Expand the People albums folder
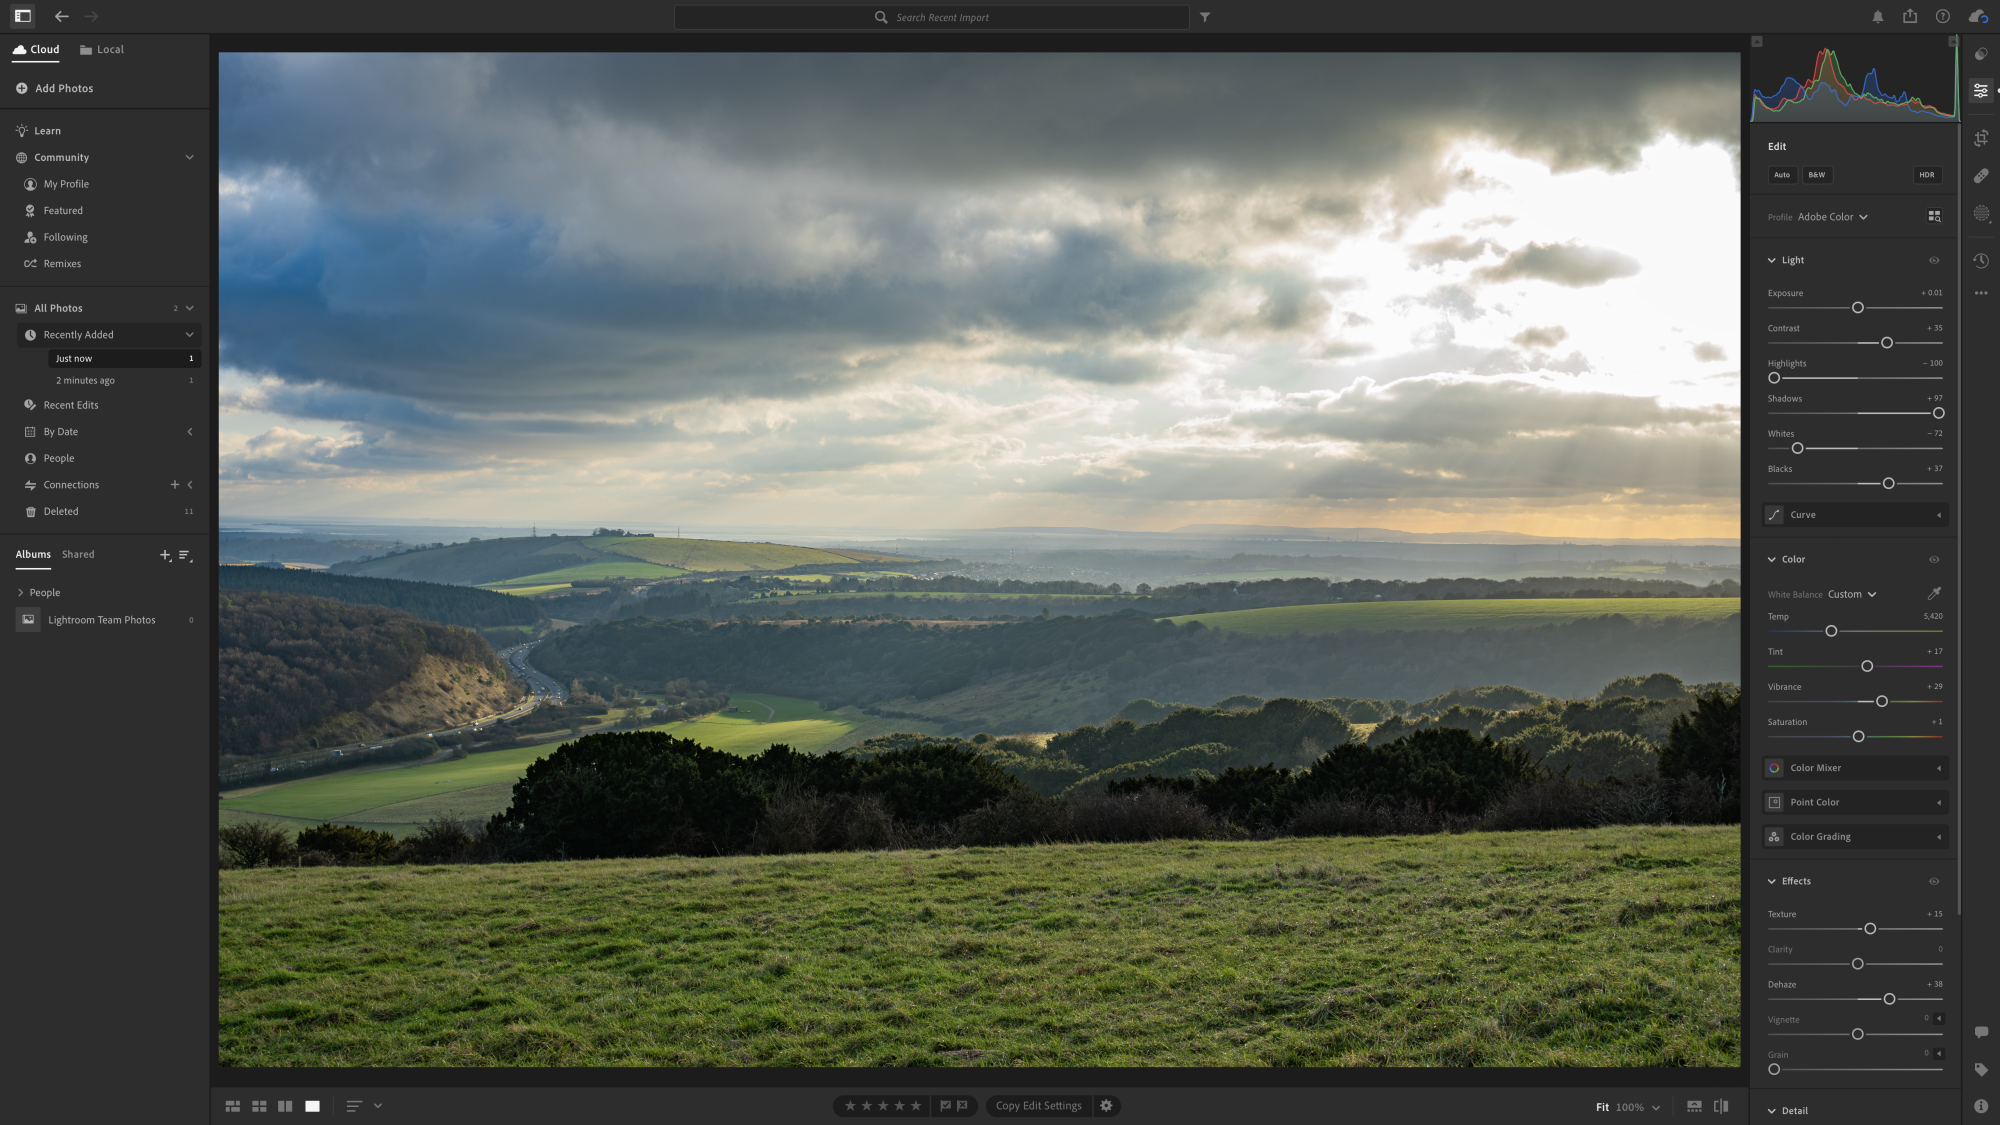2000x1125 pixels. pos(20,593)
